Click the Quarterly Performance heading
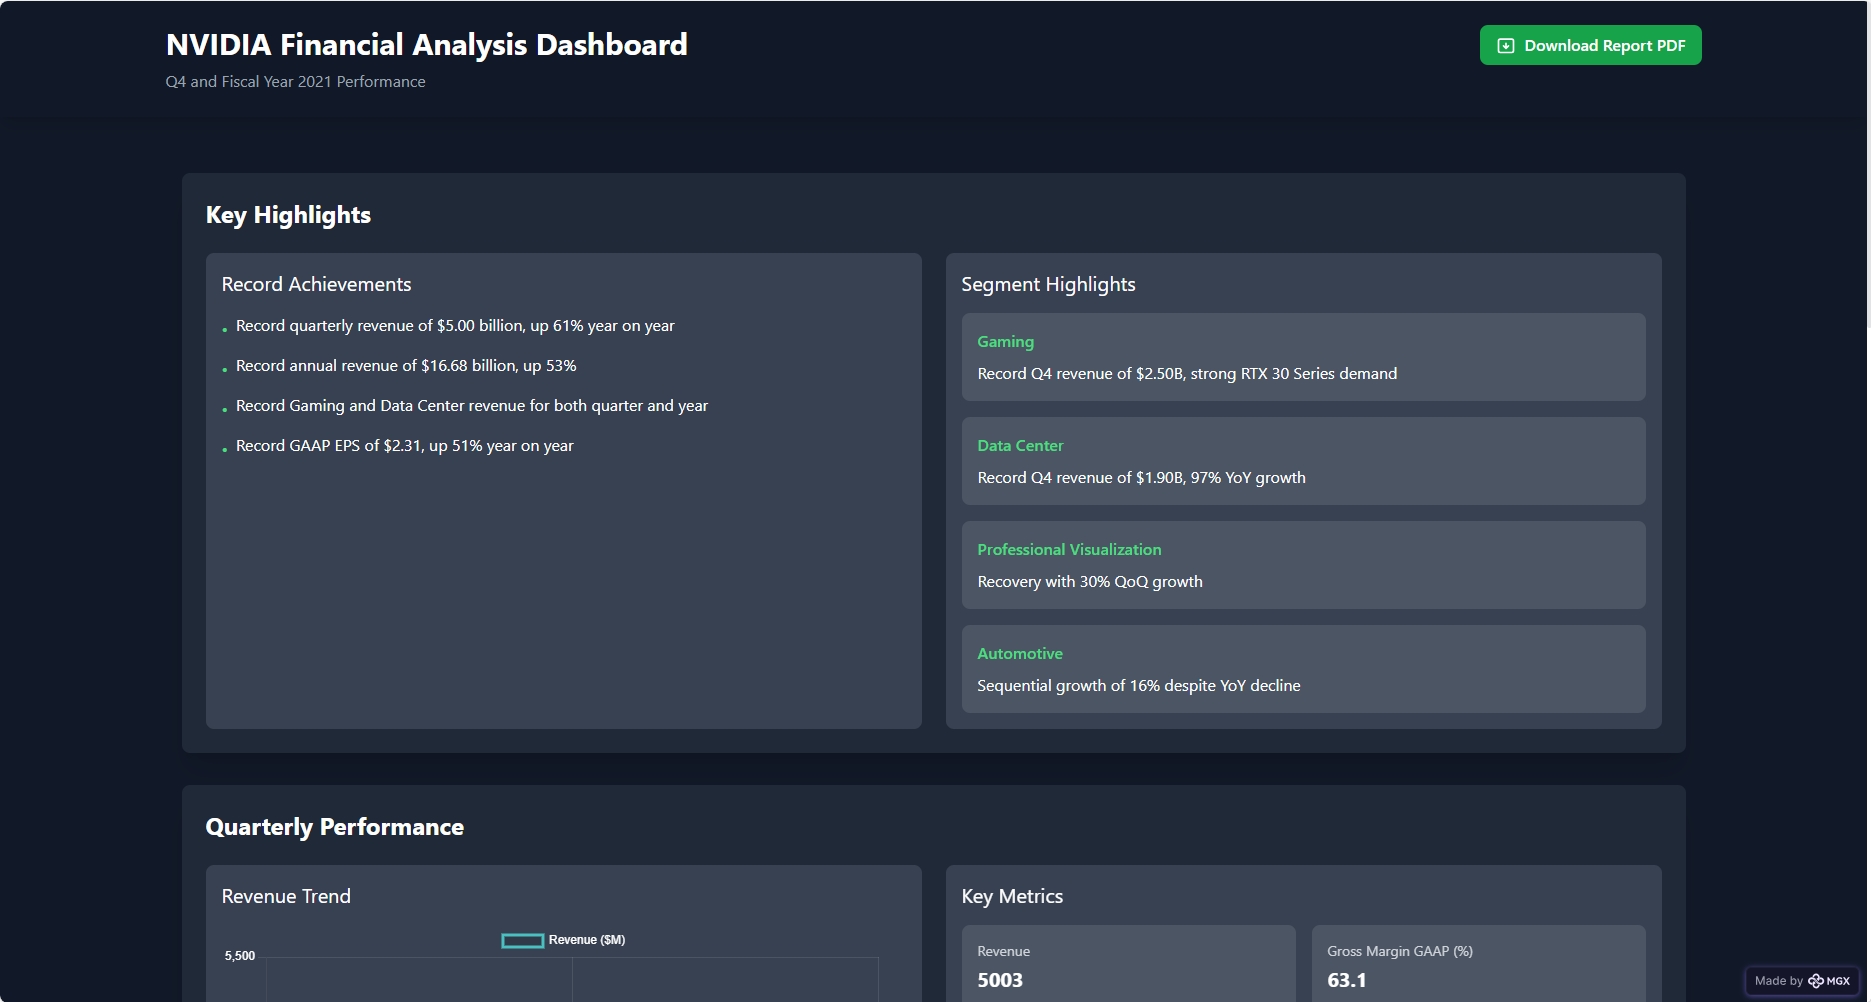 coord(335,827)
